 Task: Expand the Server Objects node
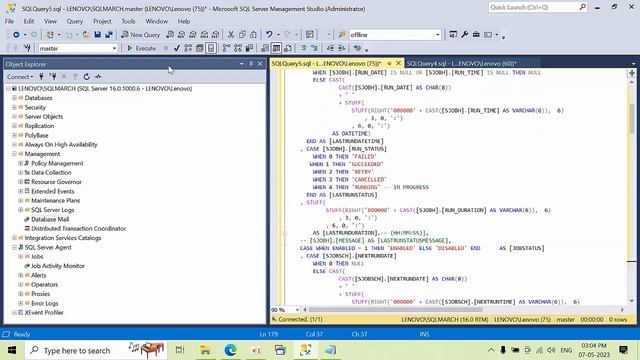(14, 117)
